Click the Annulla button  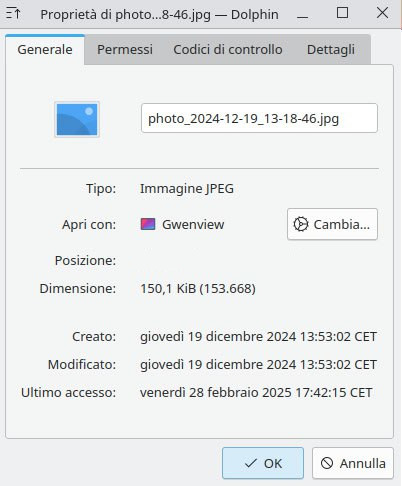[x=353, y=463]
